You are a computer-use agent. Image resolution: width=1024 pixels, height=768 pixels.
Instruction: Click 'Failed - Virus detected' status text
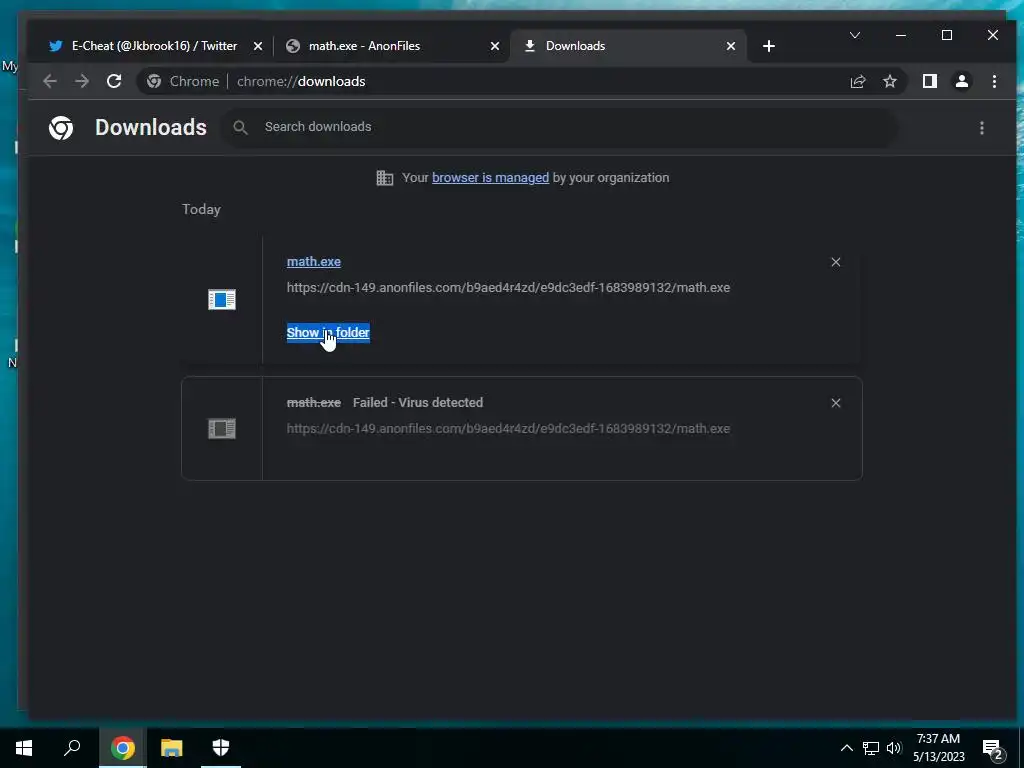click(x=418, y=403)
